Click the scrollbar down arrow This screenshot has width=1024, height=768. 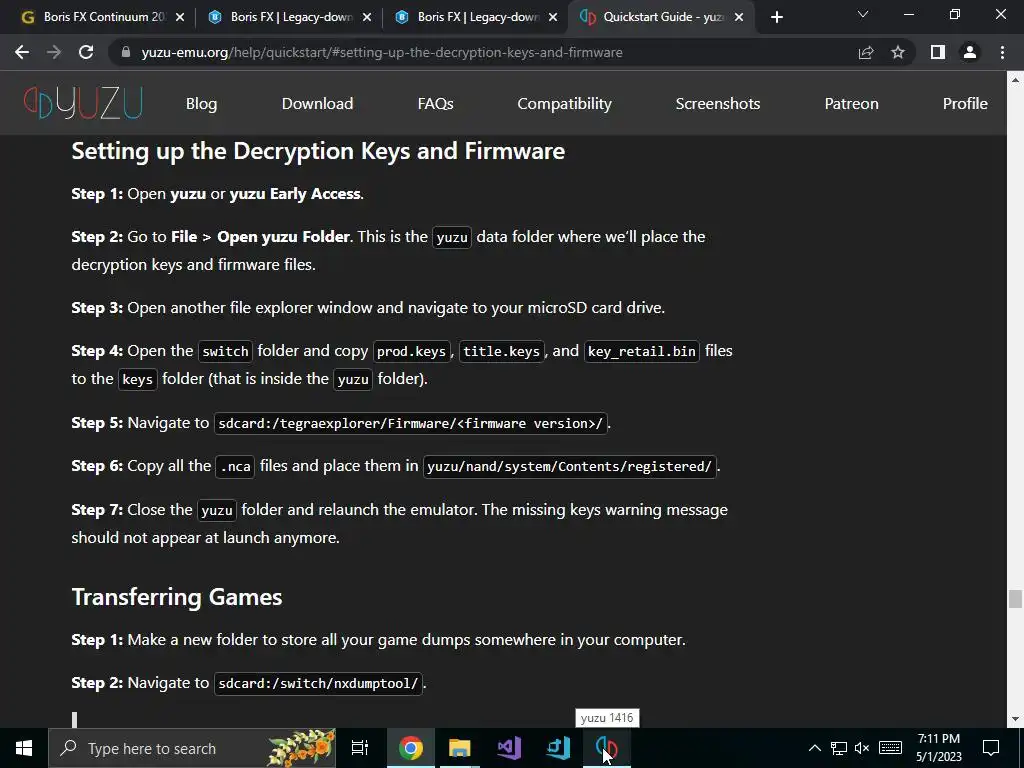[1015, 719]
